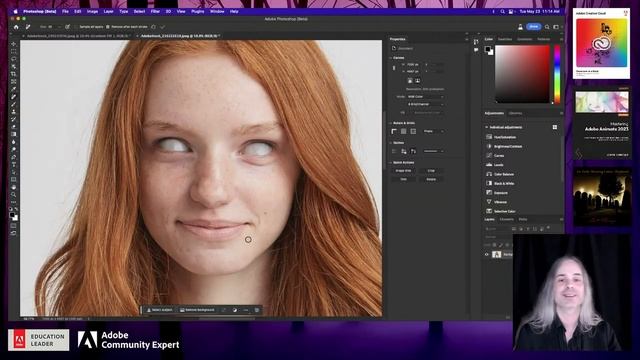The width and height of the screenshot is (640, 360).
Task: Click the Image Size quick action
Action: point(404,171)
